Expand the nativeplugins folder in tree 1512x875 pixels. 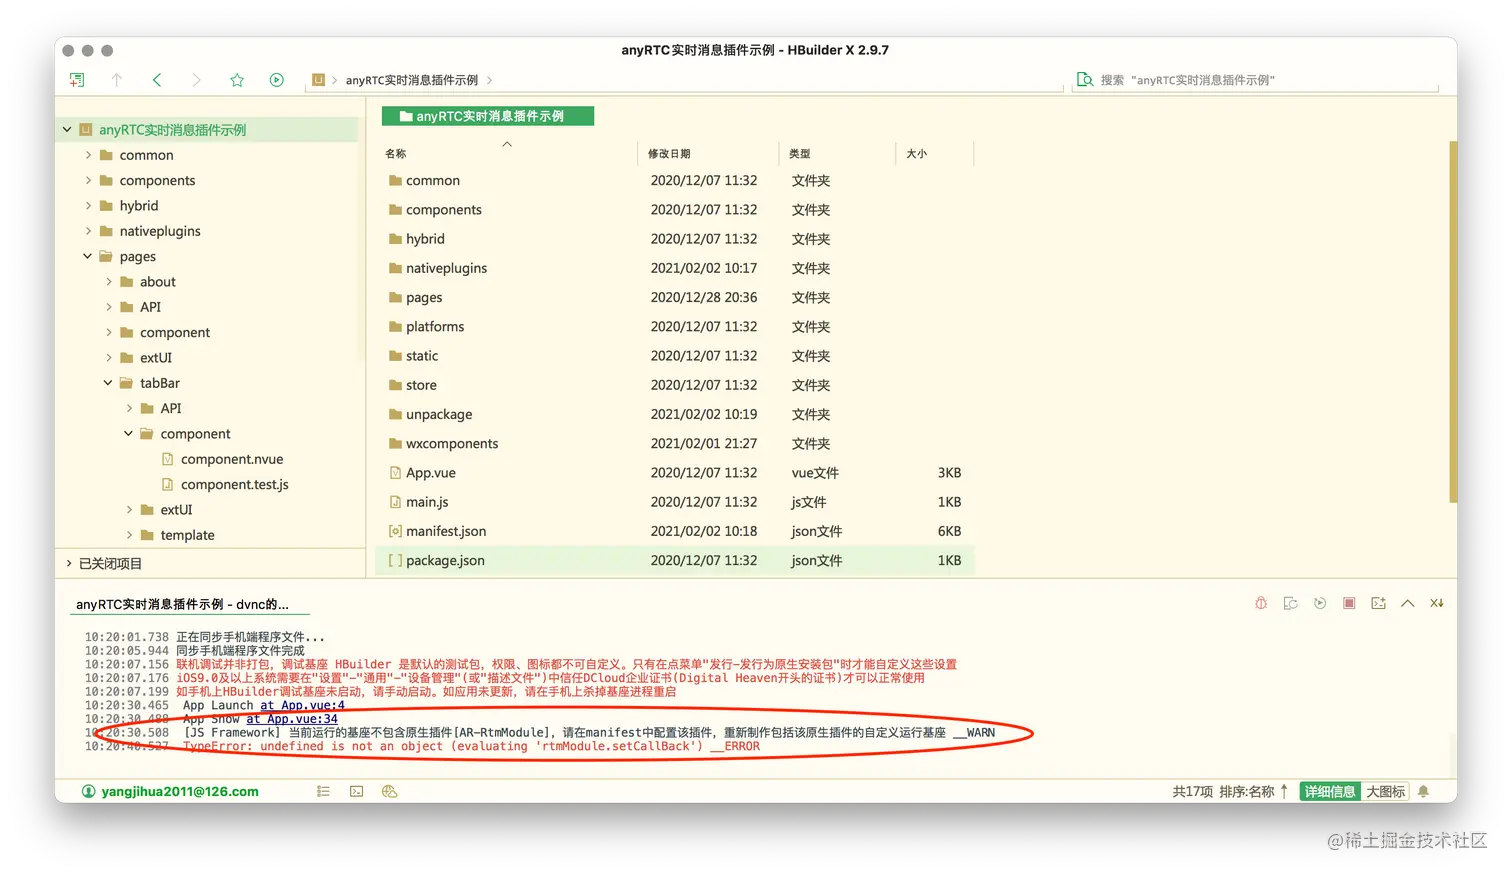tap(88, 231)
